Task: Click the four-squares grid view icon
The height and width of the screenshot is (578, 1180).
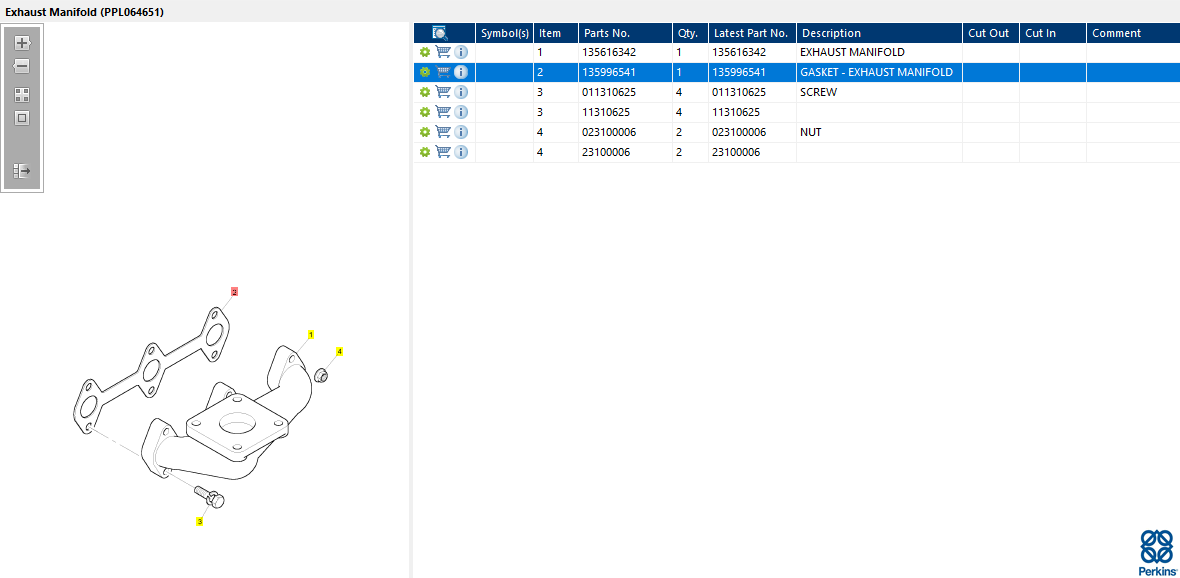Action: pyautogui.click(x=22, y=95)
